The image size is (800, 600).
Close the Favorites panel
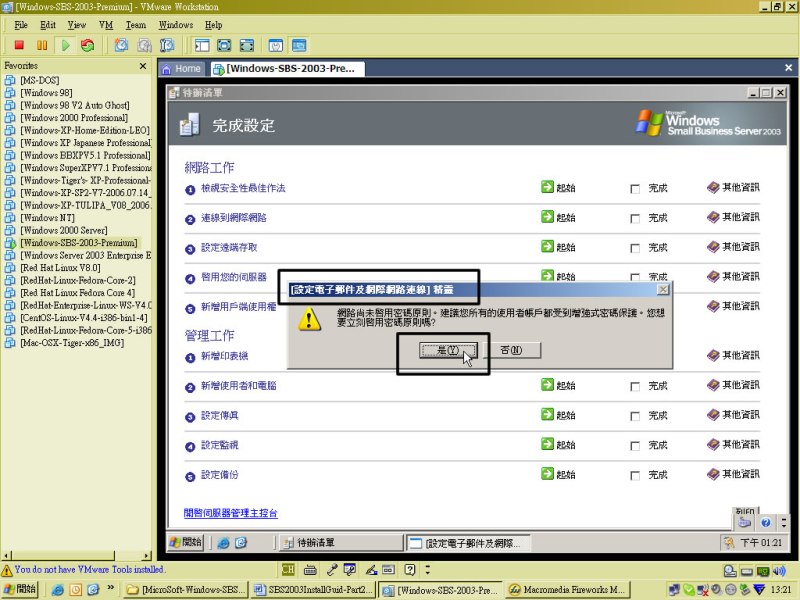[x=143, y=66]
